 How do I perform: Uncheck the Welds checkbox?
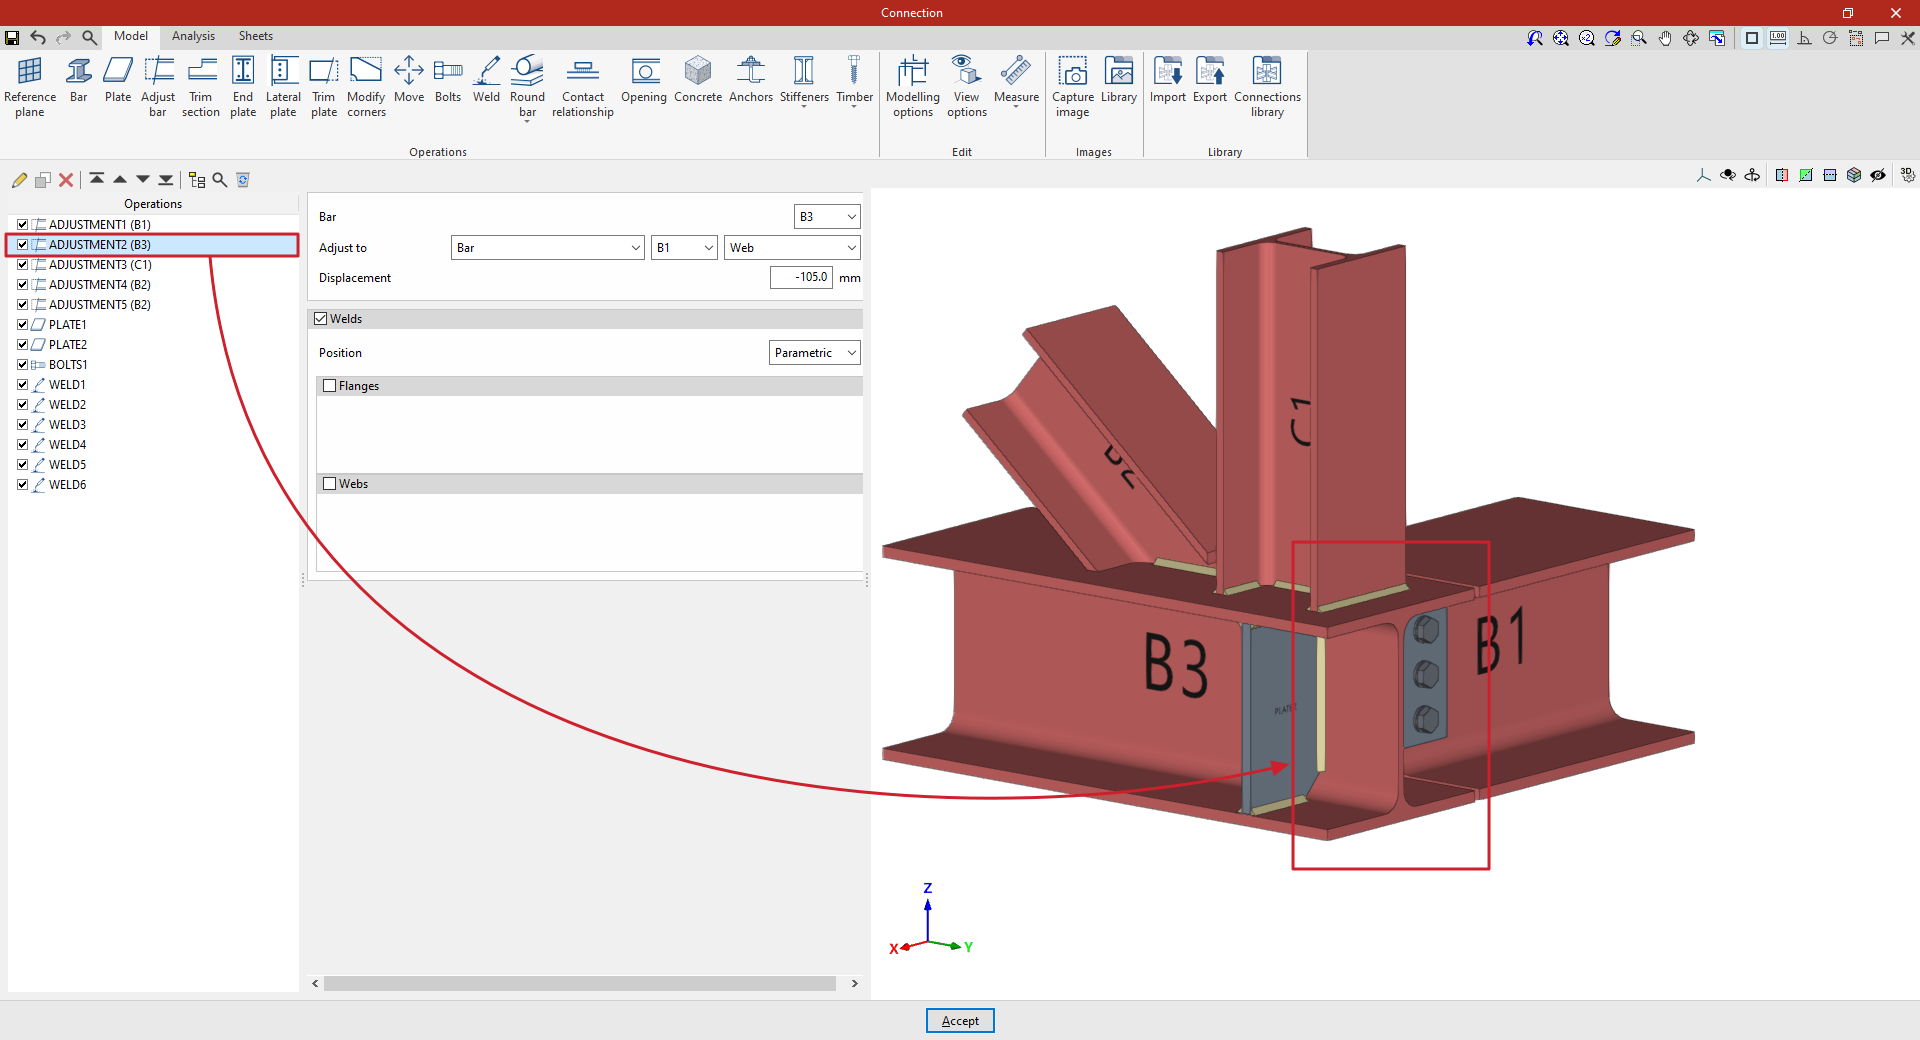pyautogui.click(x=321, y=319)
